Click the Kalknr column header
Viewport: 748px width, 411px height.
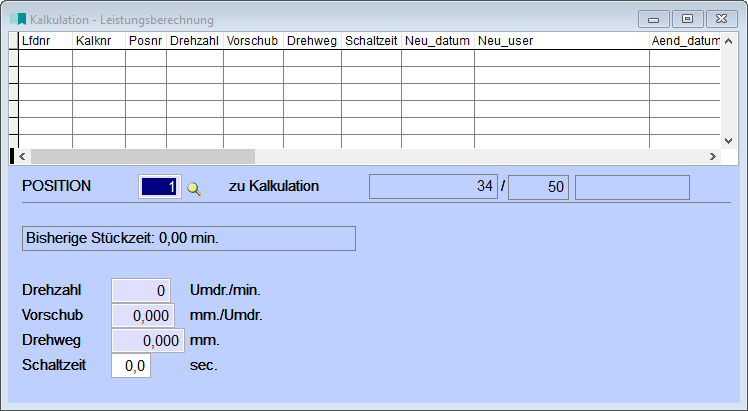(99, 41)
